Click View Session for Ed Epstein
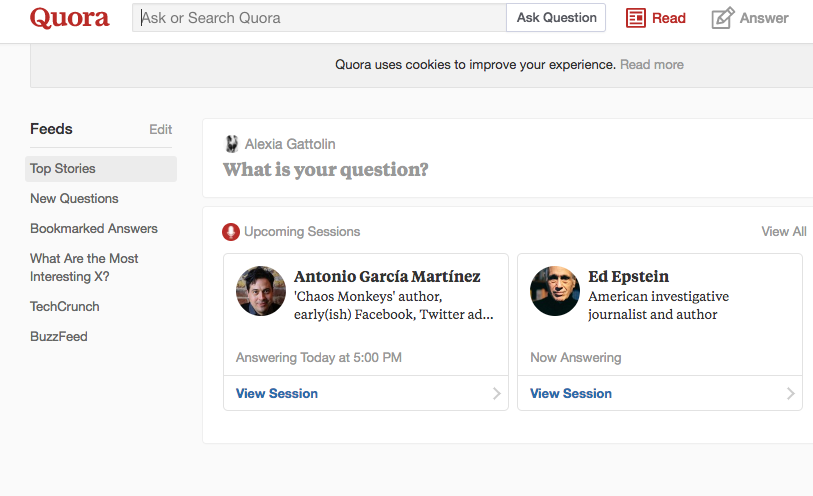This screenshot has width=813, height=496. click(571, 393)
